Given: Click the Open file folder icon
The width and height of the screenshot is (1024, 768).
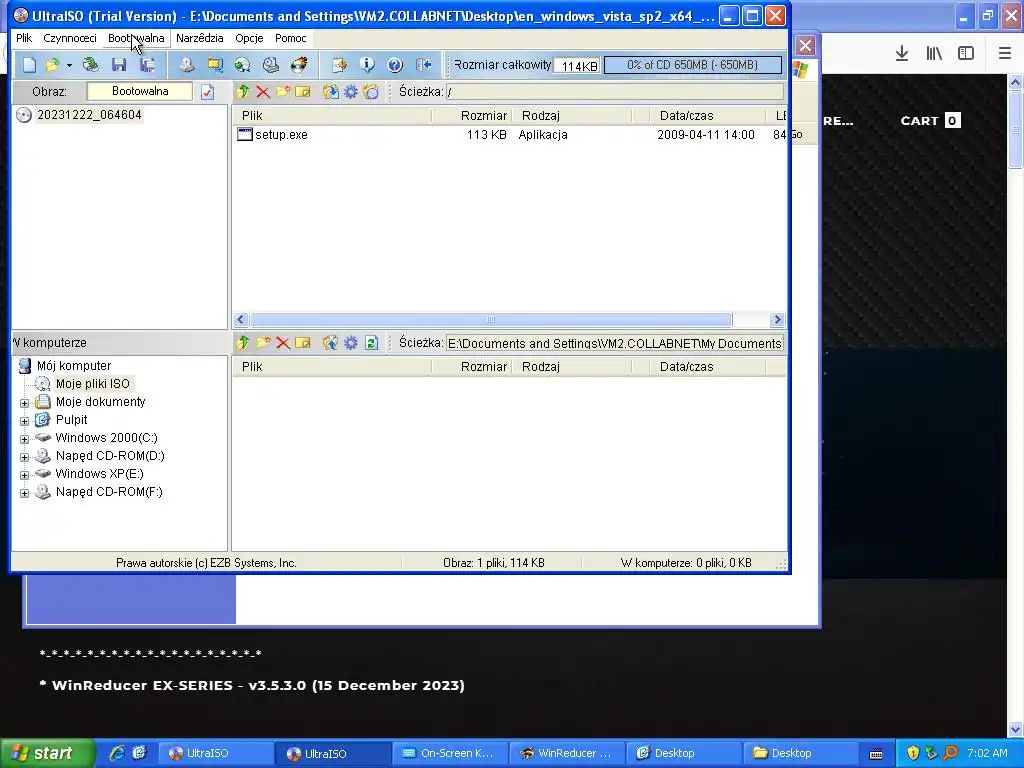Looking at the screenshot, I should [x=52, y=65].
